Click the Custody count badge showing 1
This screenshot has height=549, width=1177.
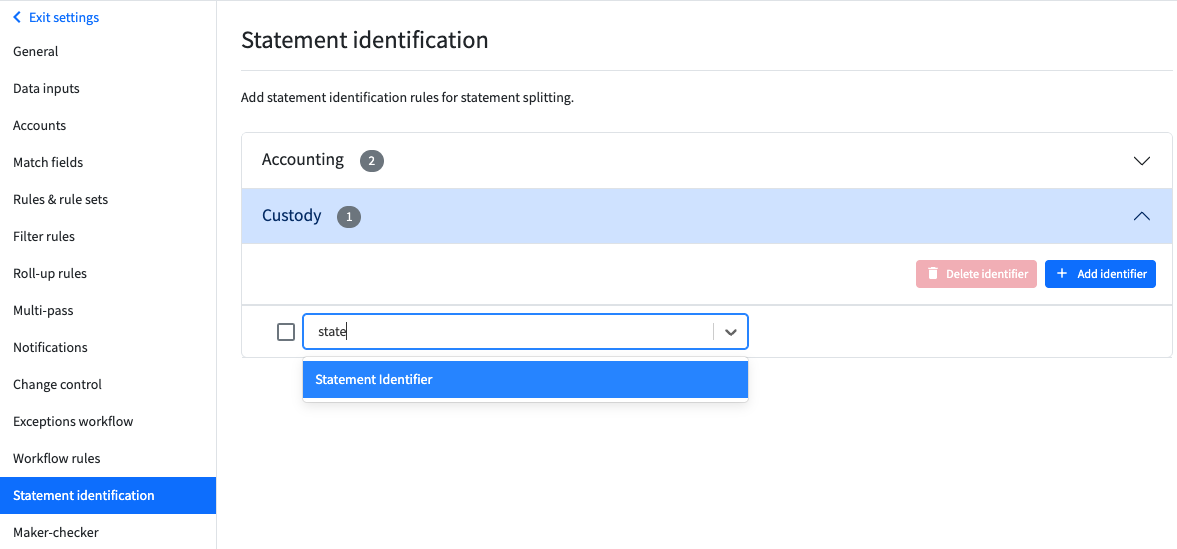349,216
